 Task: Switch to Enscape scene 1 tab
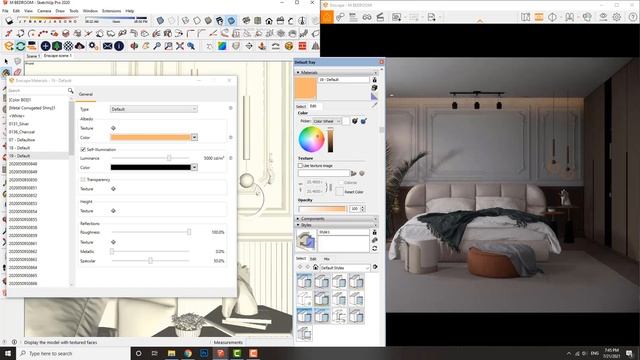pos(58,56)
